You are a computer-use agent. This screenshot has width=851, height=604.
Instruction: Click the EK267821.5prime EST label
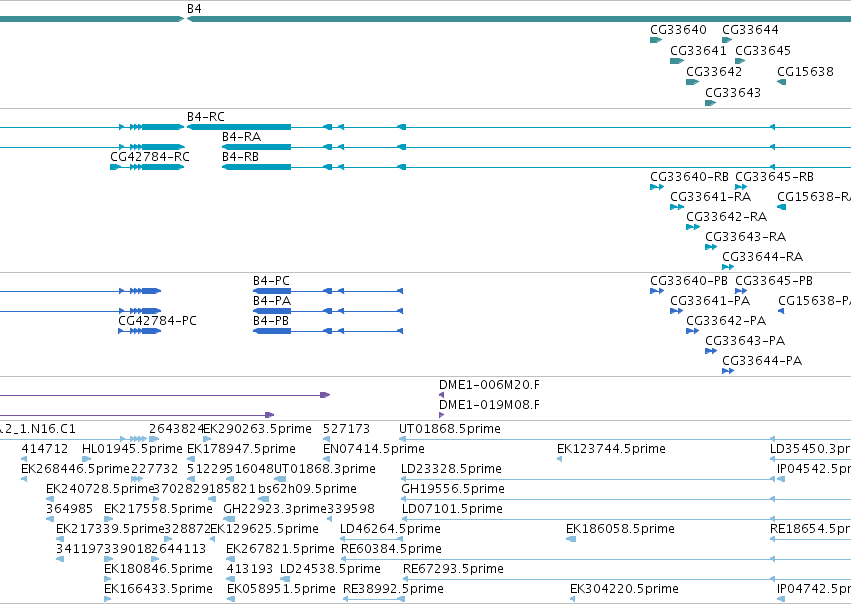point(280,549)
